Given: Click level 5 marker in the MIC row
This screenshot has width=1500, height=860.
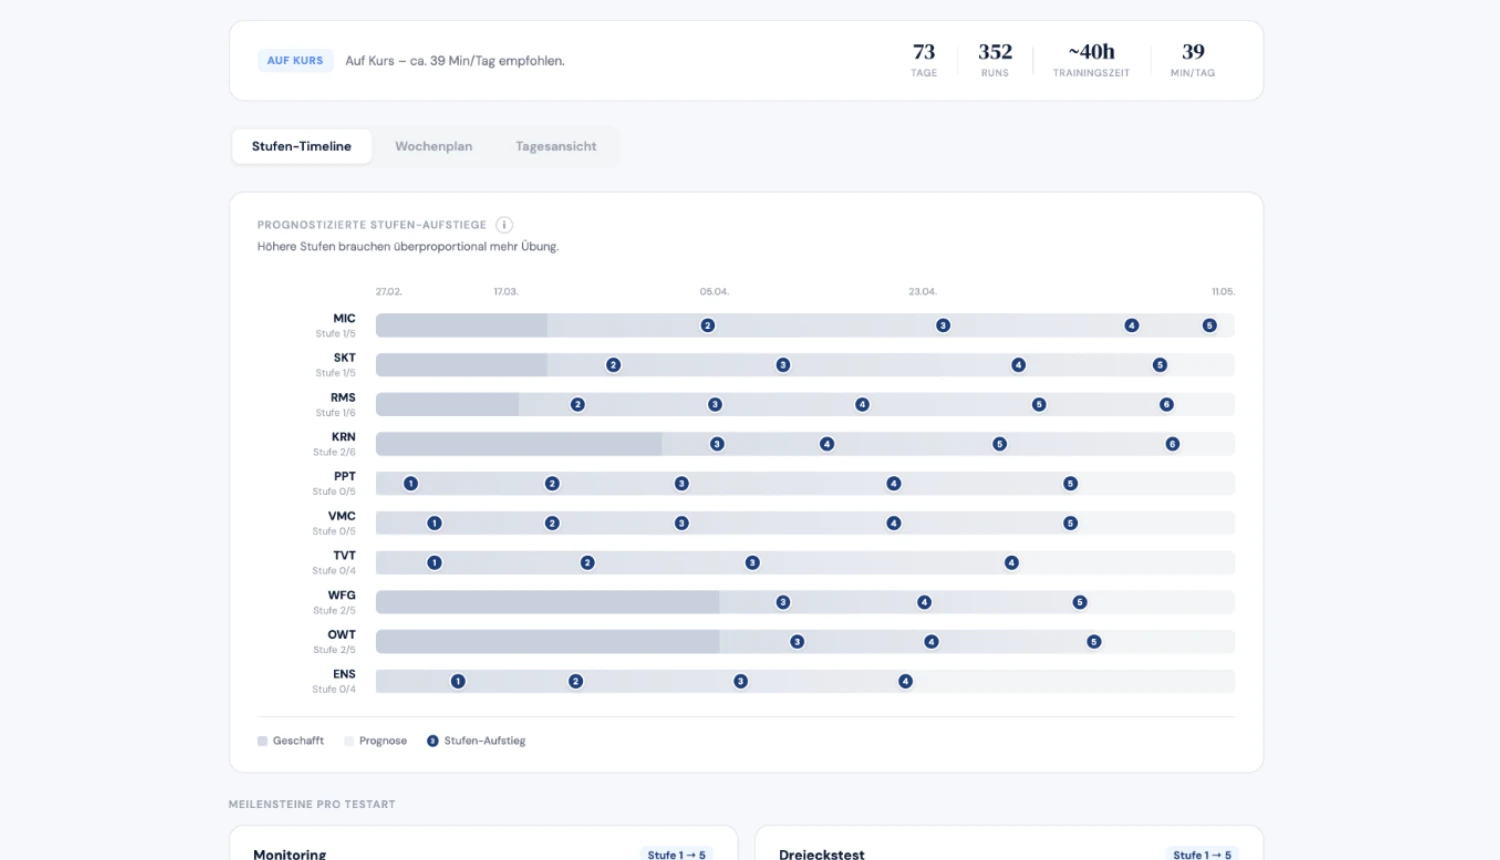Looking at the screenshot, I should [1209, 326].
